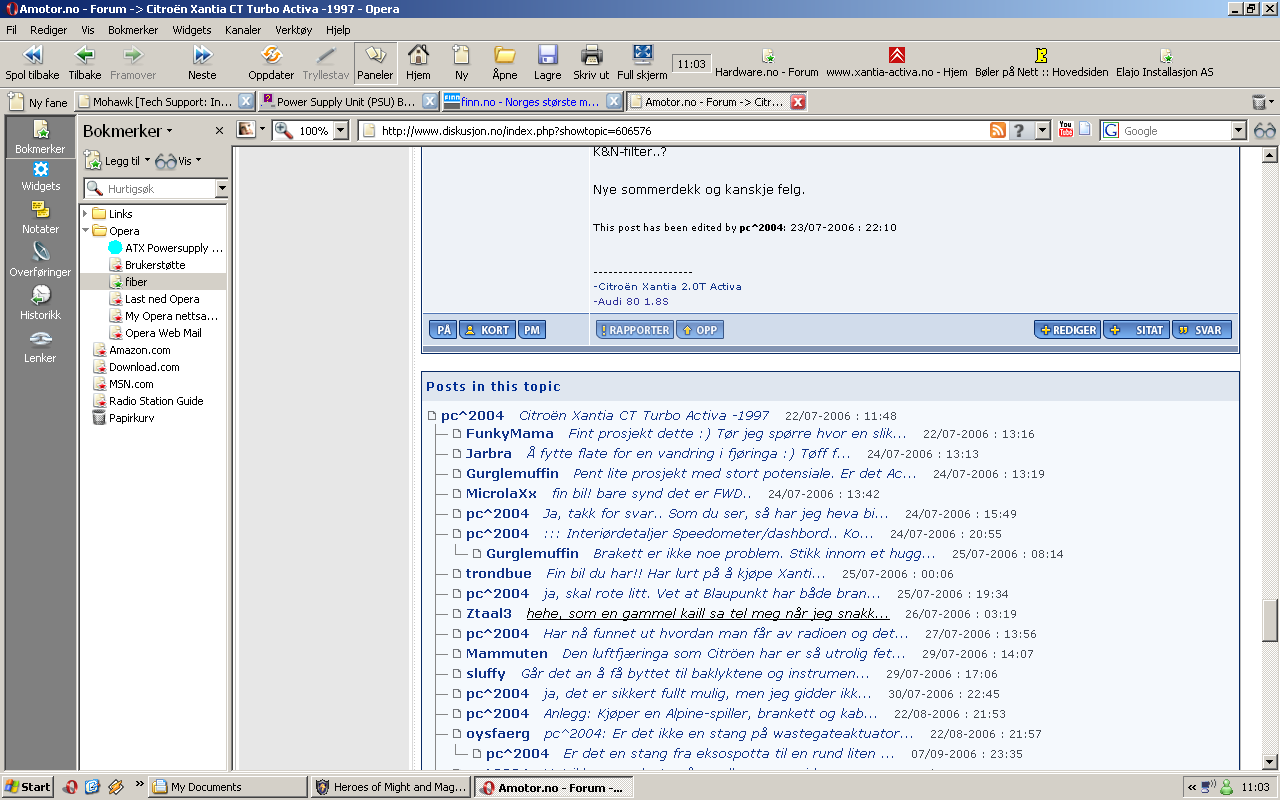
Task: Click the YouTube search shortcut icon
Action: click(x=1066, y=130)
